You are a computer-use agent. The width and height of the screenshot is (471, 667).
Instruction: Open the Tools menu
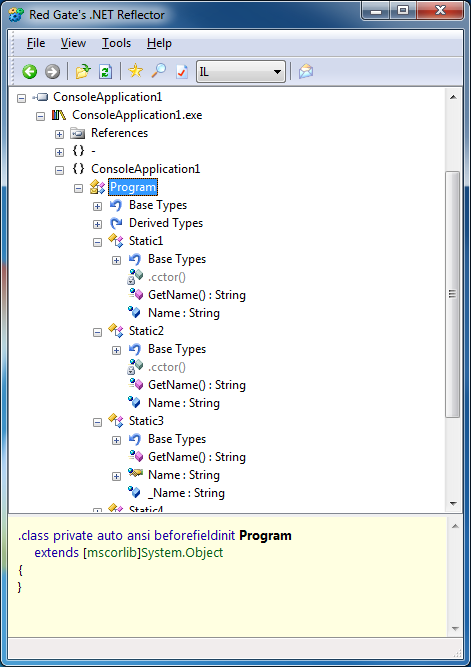(x=116, y=43)
